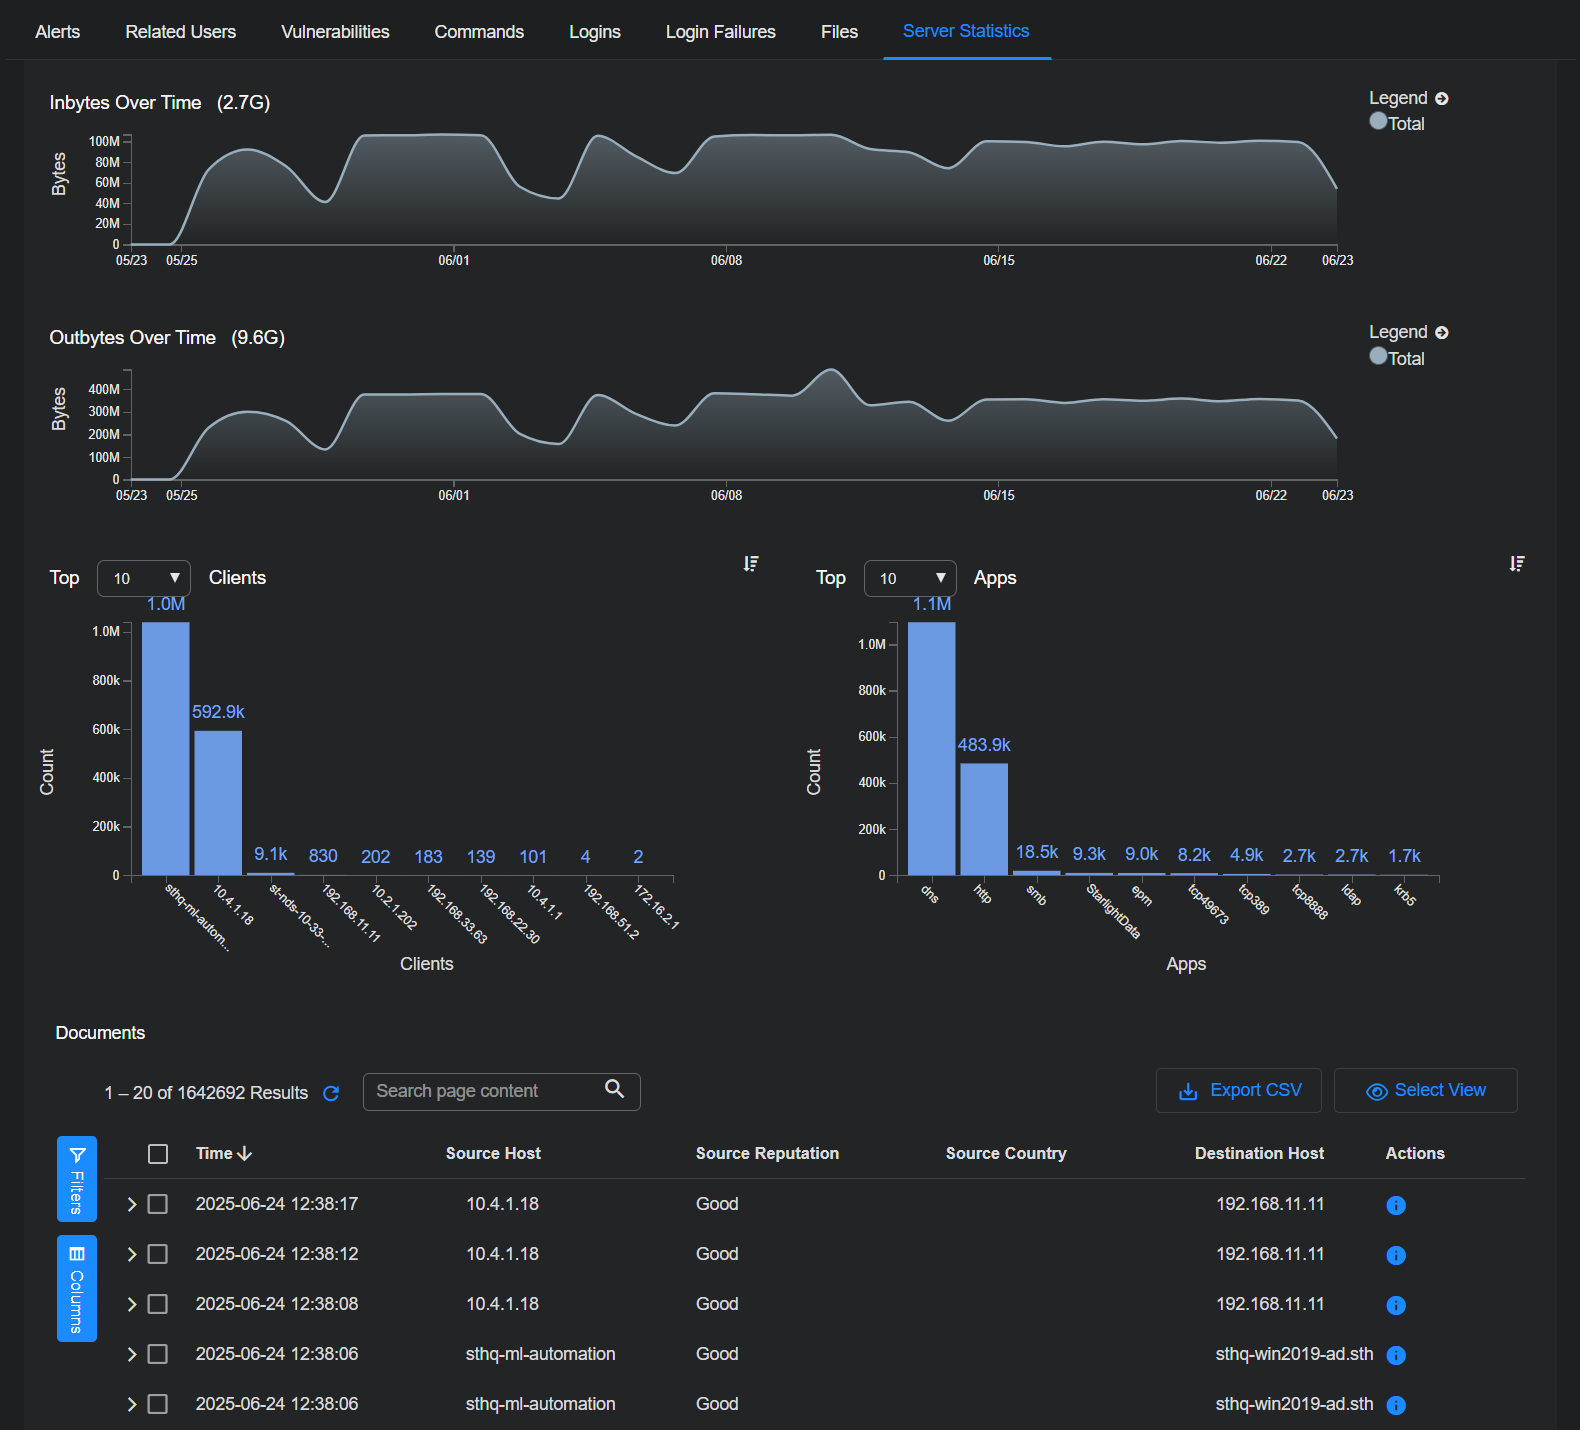Click the sort icon above the Clients chart

tap(751, 564)
